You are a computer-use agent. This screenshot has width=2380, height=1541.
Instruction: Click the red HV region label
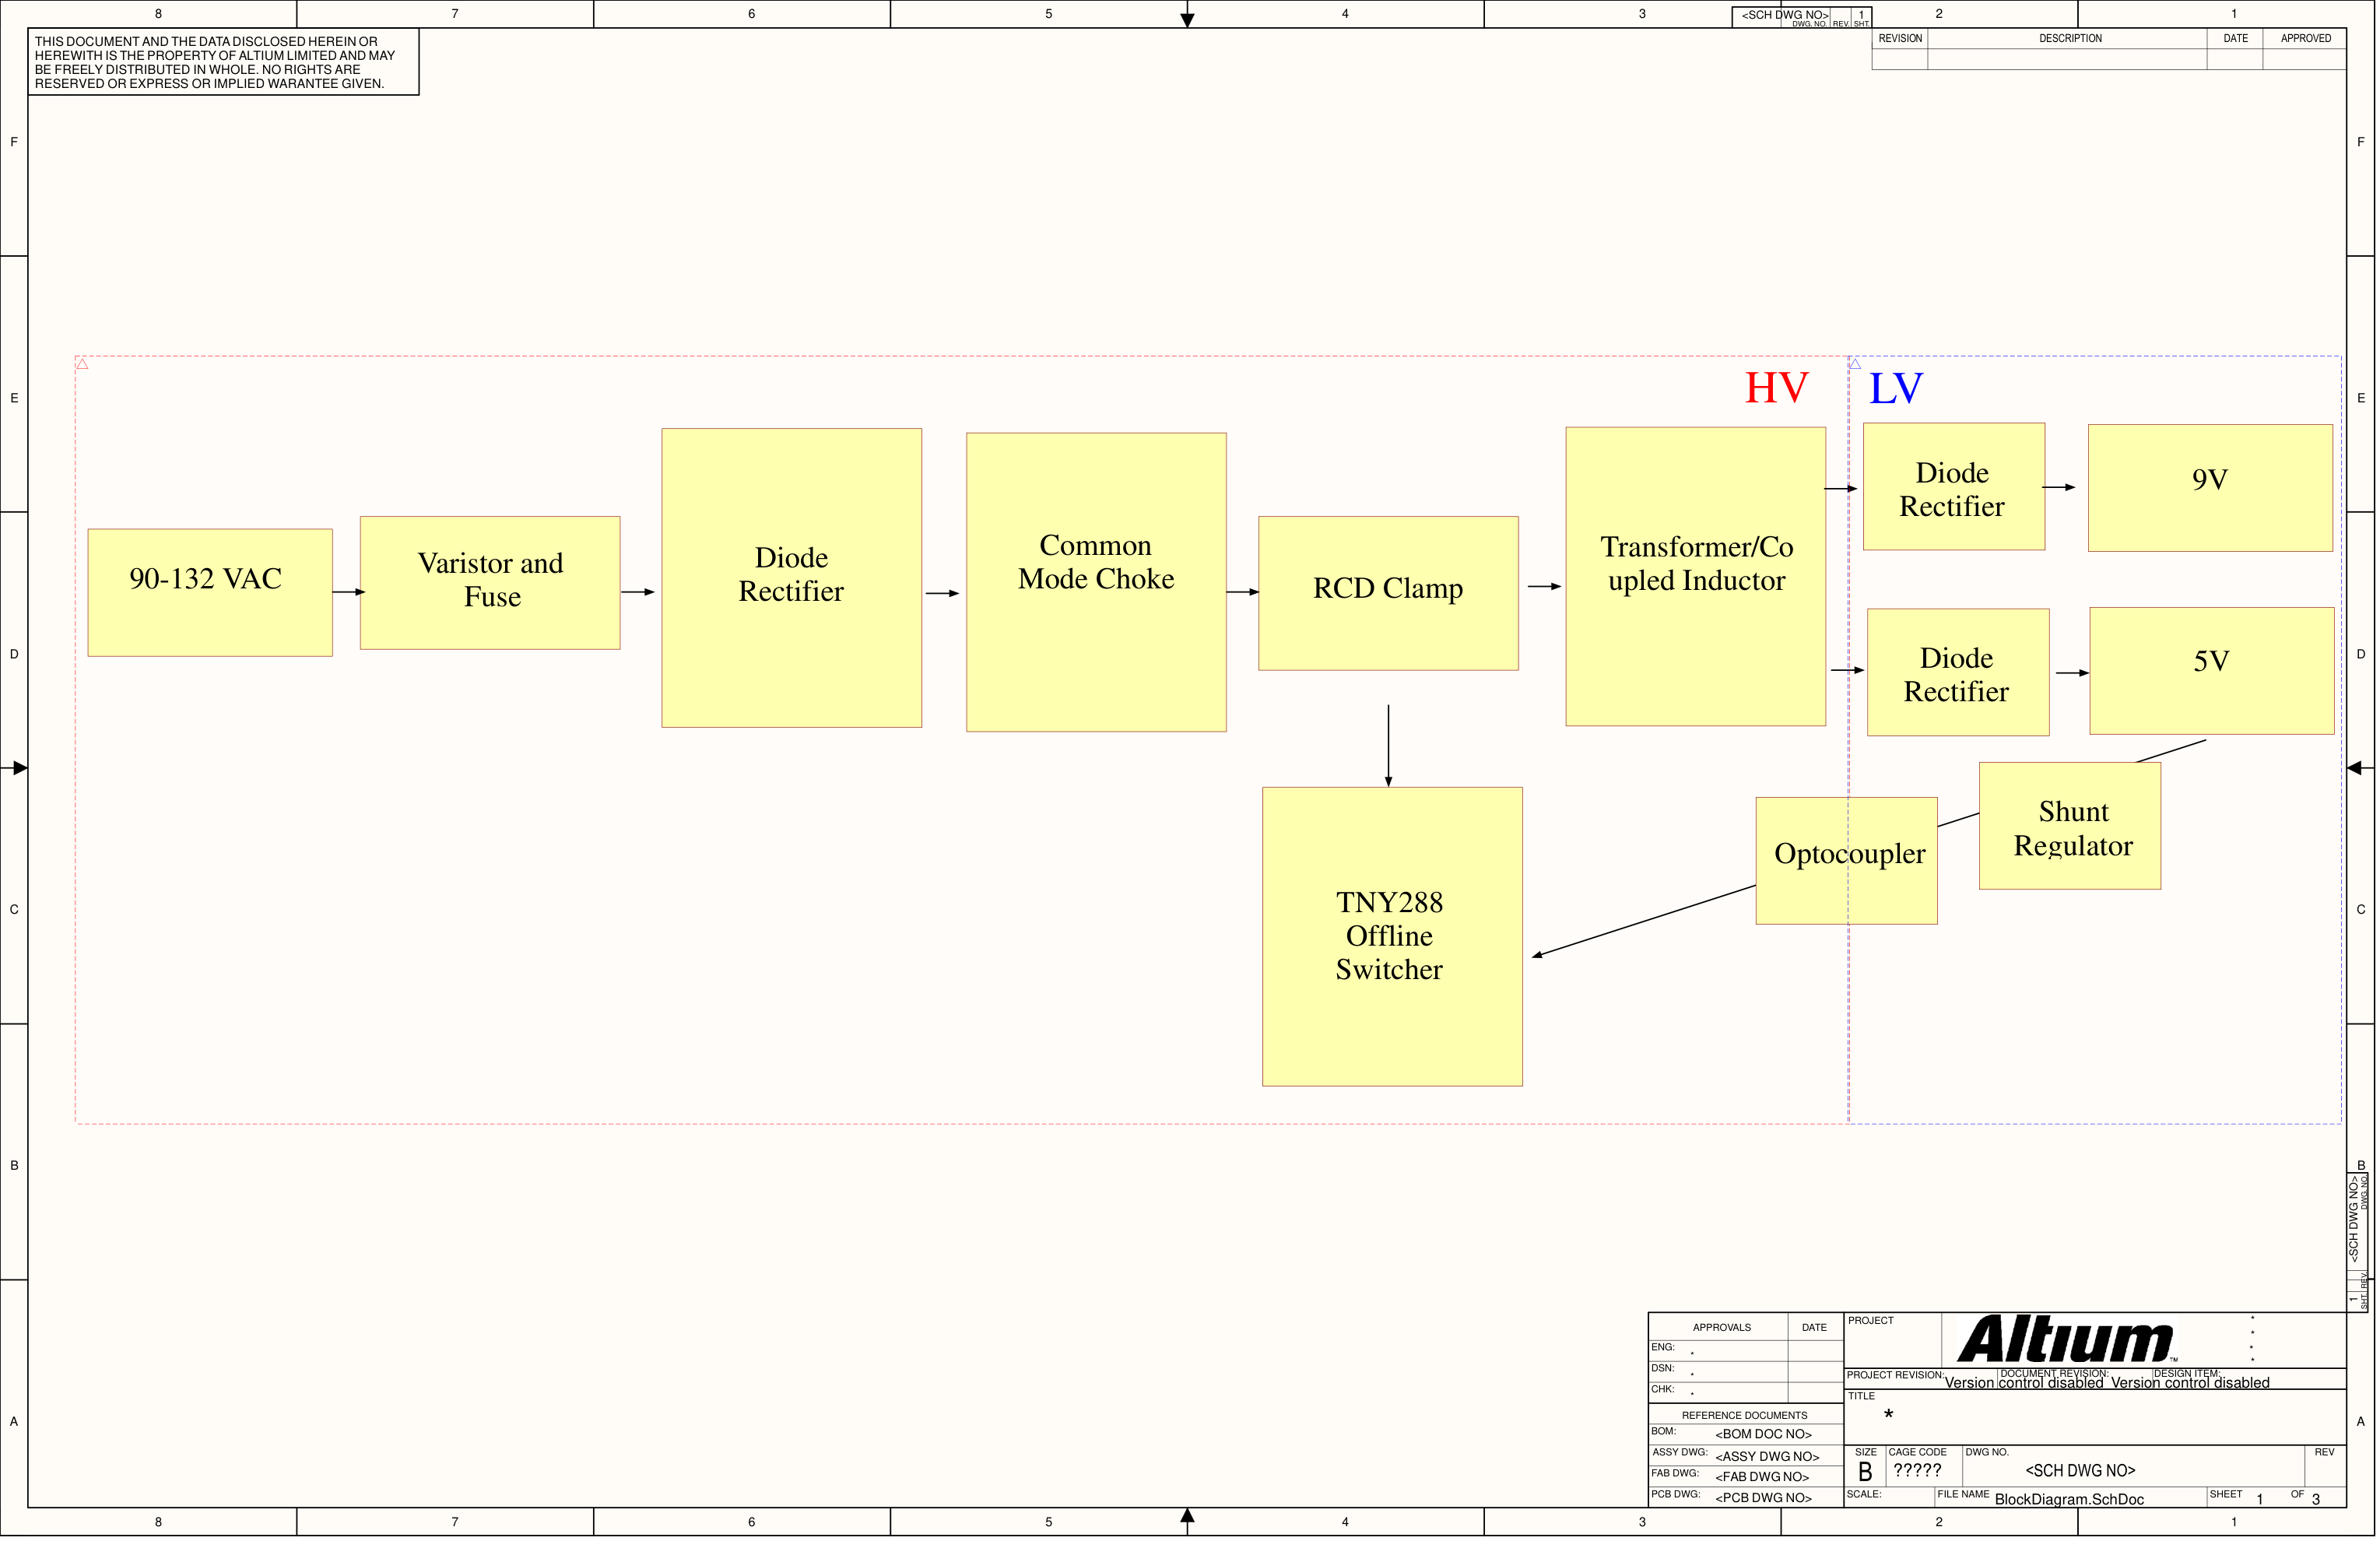pos(1776,388)
